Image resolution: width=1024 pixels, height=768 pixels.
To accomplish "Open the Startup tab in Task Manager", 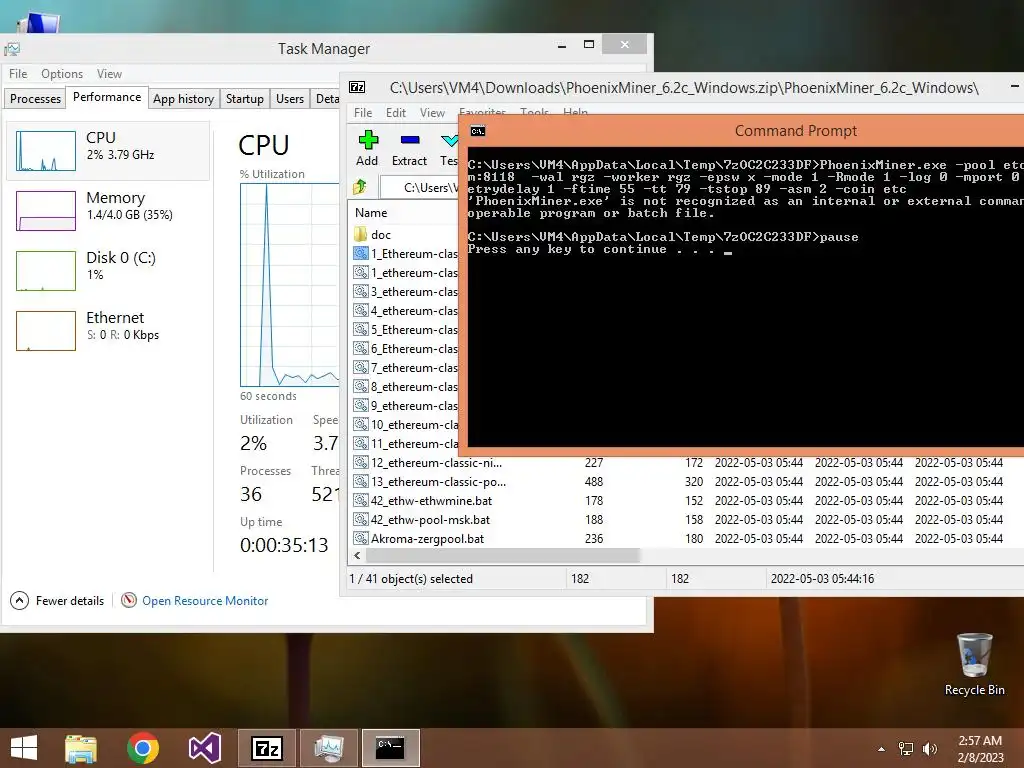I will 245,99.
